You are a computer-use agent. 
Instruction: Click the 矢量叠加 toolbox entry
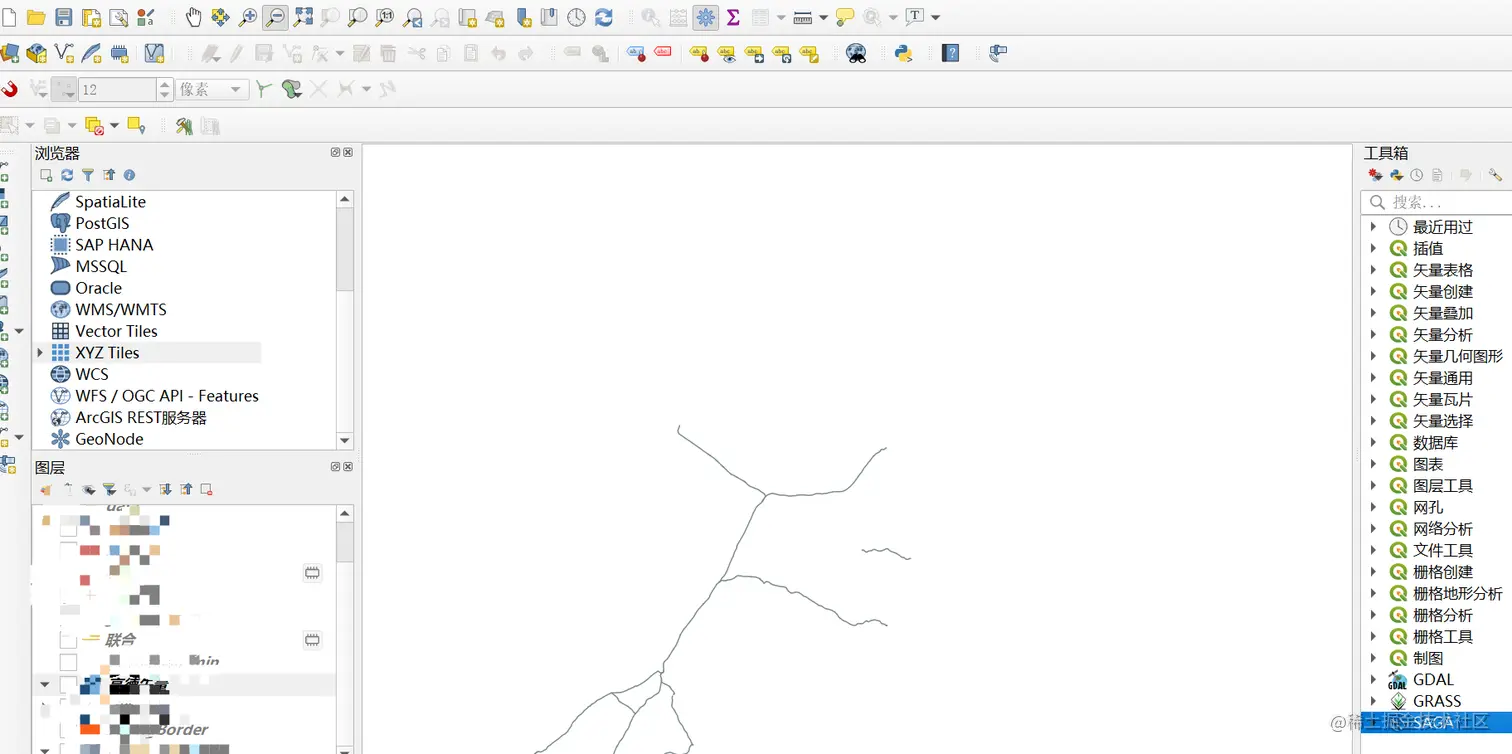tap(1443, 313)
